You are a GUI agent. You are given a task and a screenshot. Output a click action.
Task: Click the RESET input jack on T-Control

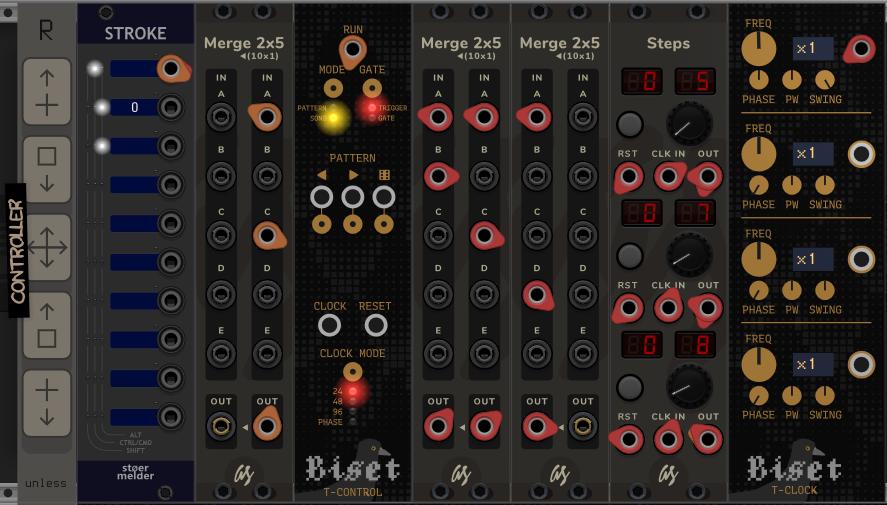tap(376, 325)
